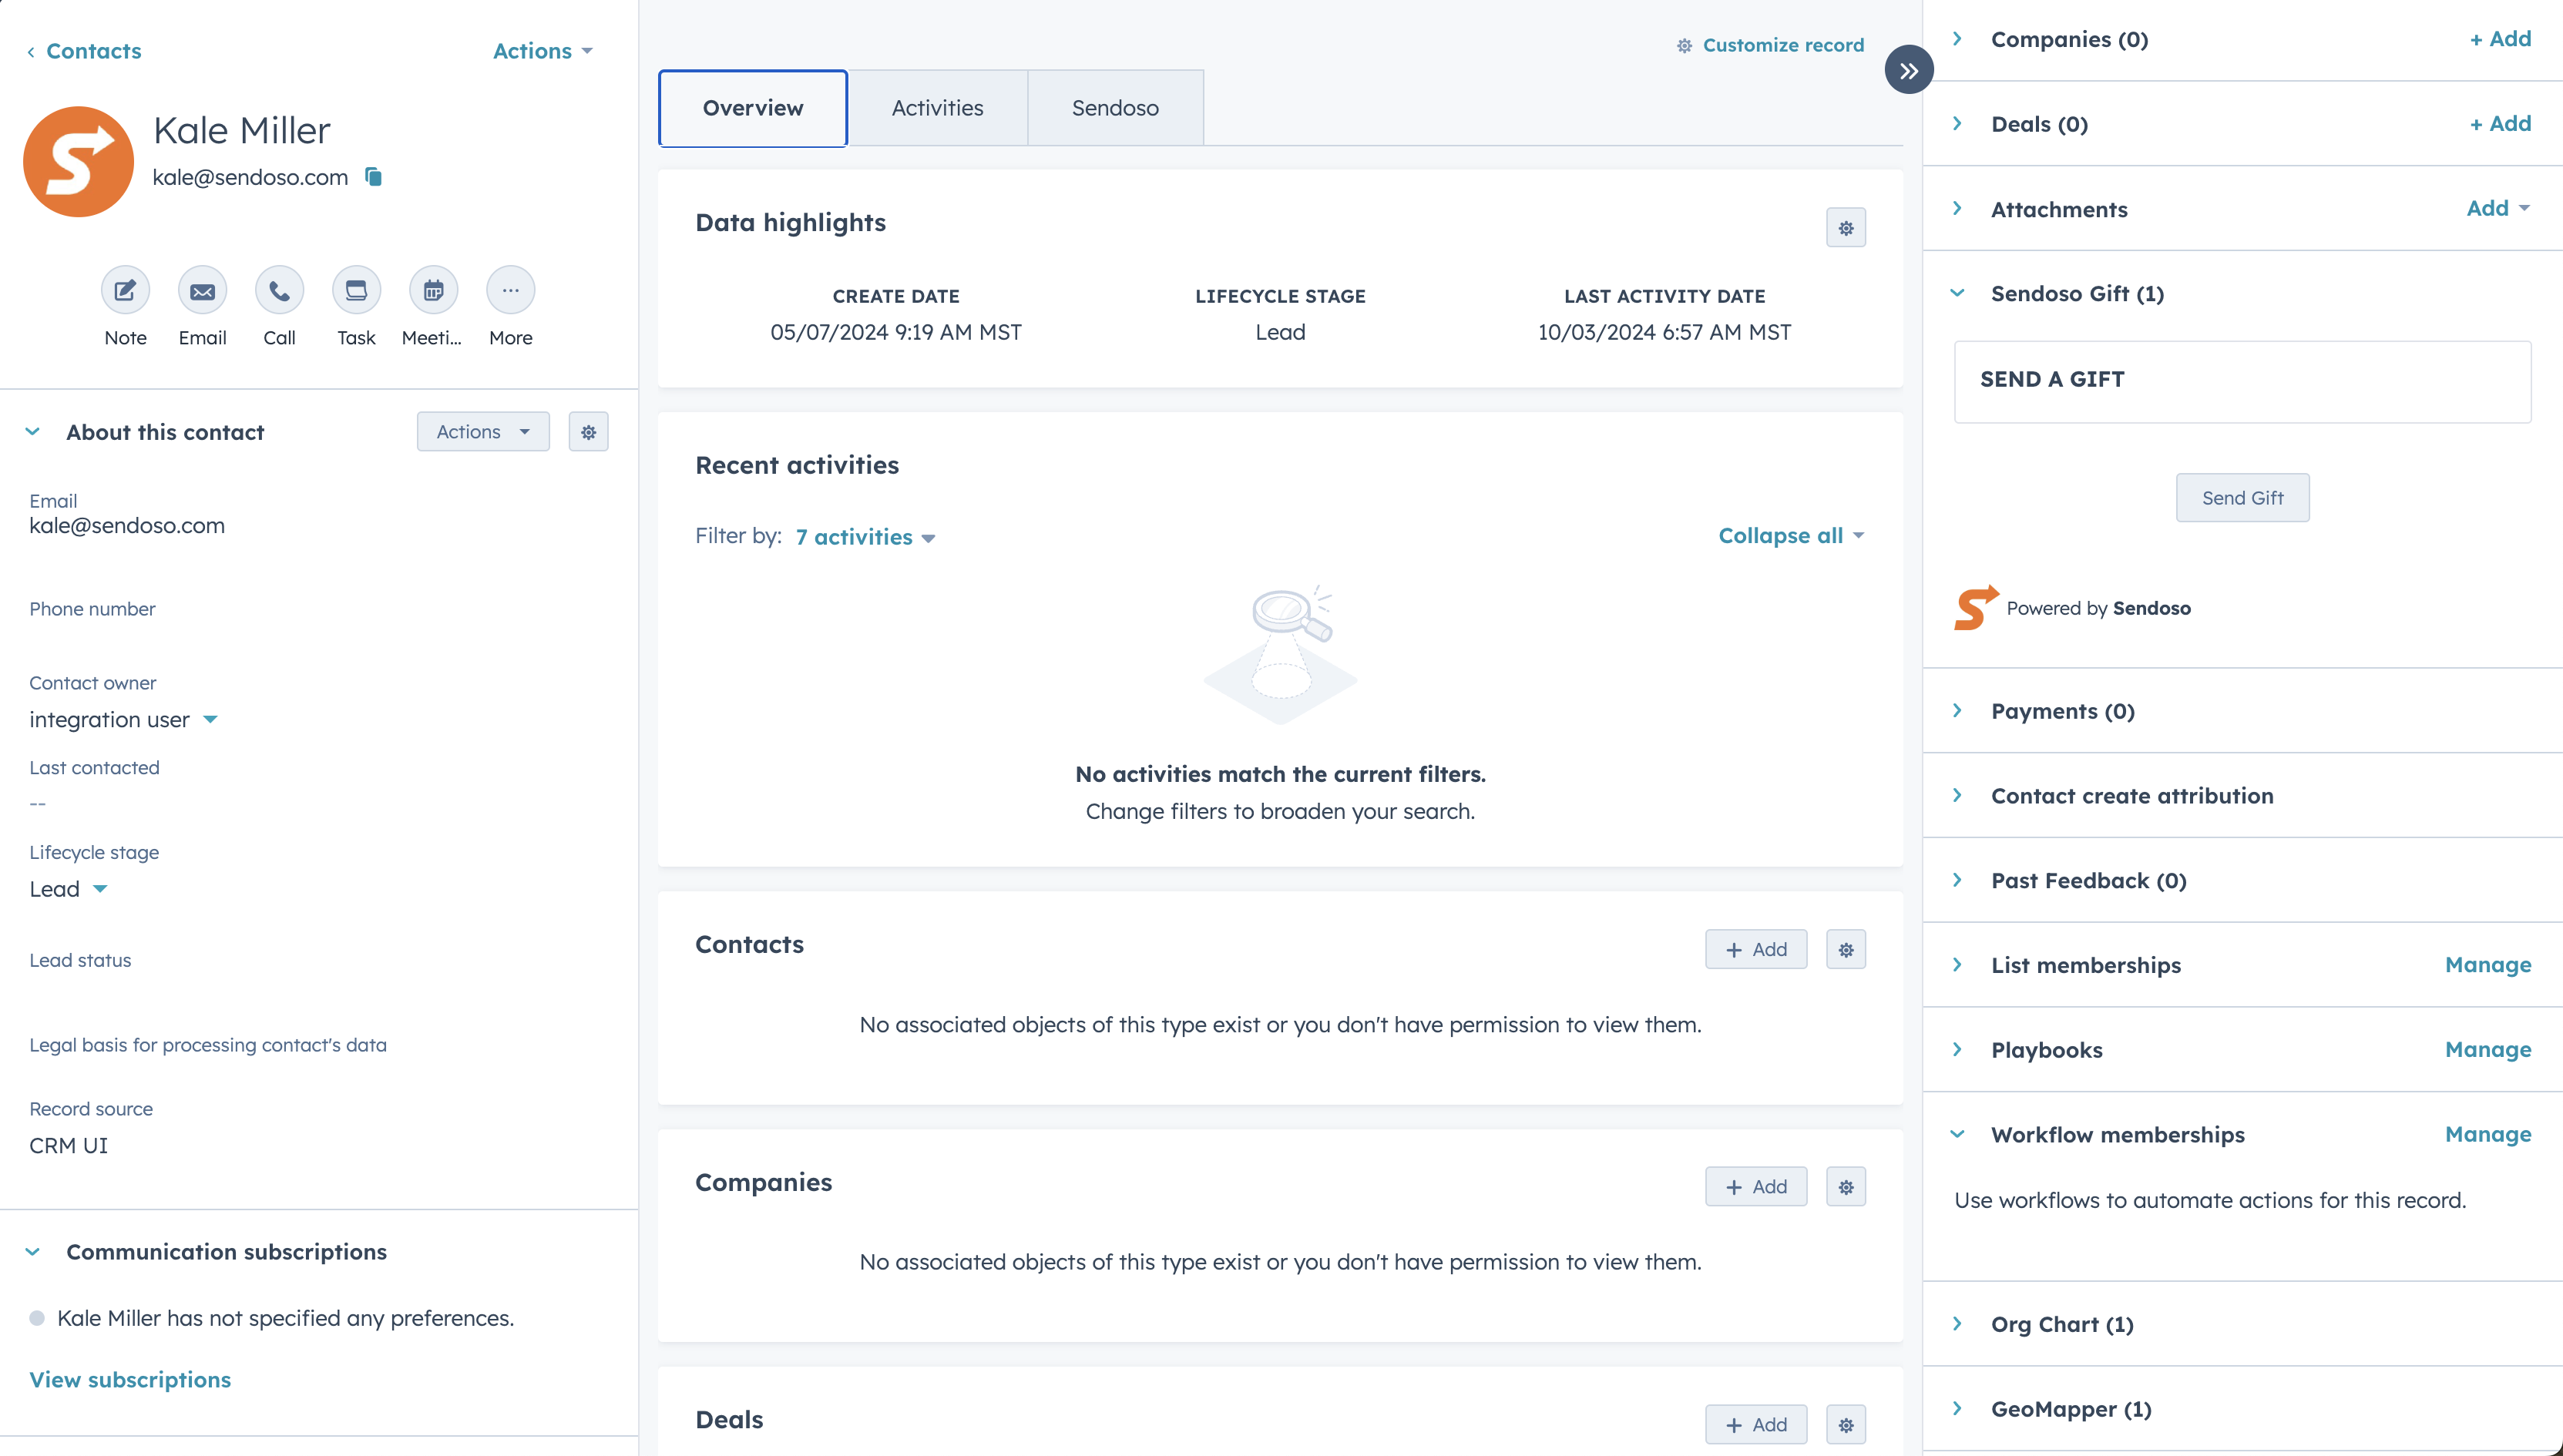Click Customize record link

pos(1770,45)
